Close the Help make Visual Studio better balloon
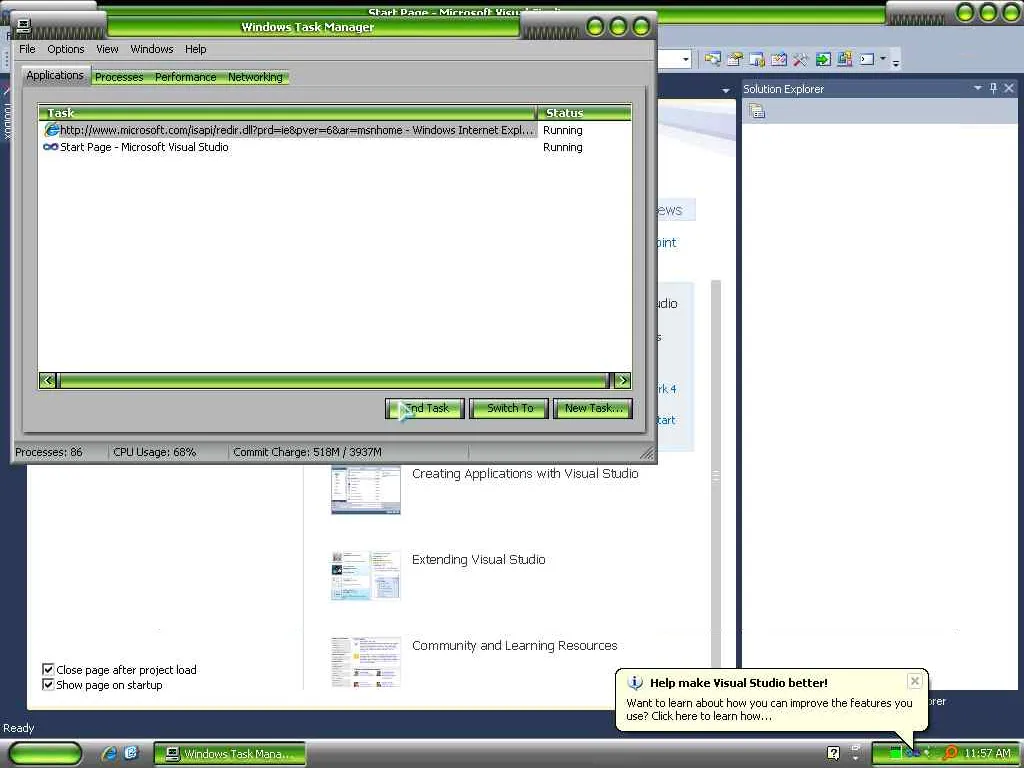The image size is (1024, 768). (915, 681)
